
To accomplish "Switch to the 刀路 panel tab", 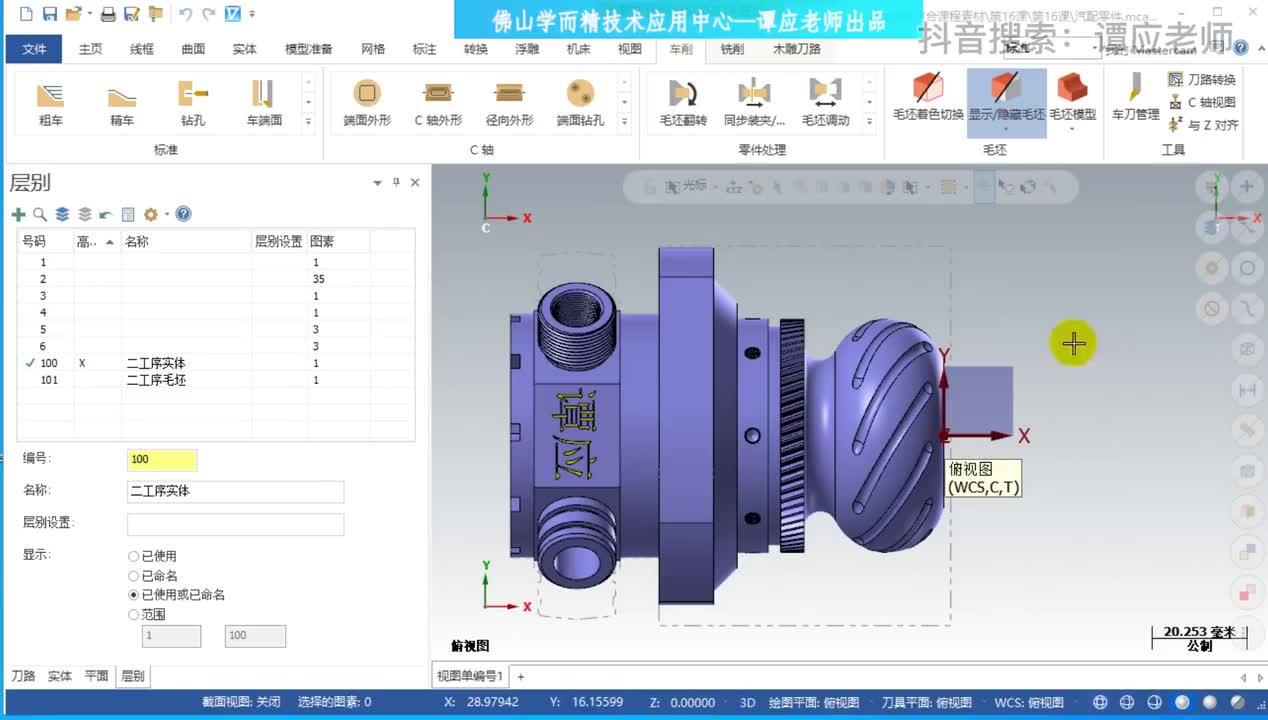I will click(x=23, y=676).
